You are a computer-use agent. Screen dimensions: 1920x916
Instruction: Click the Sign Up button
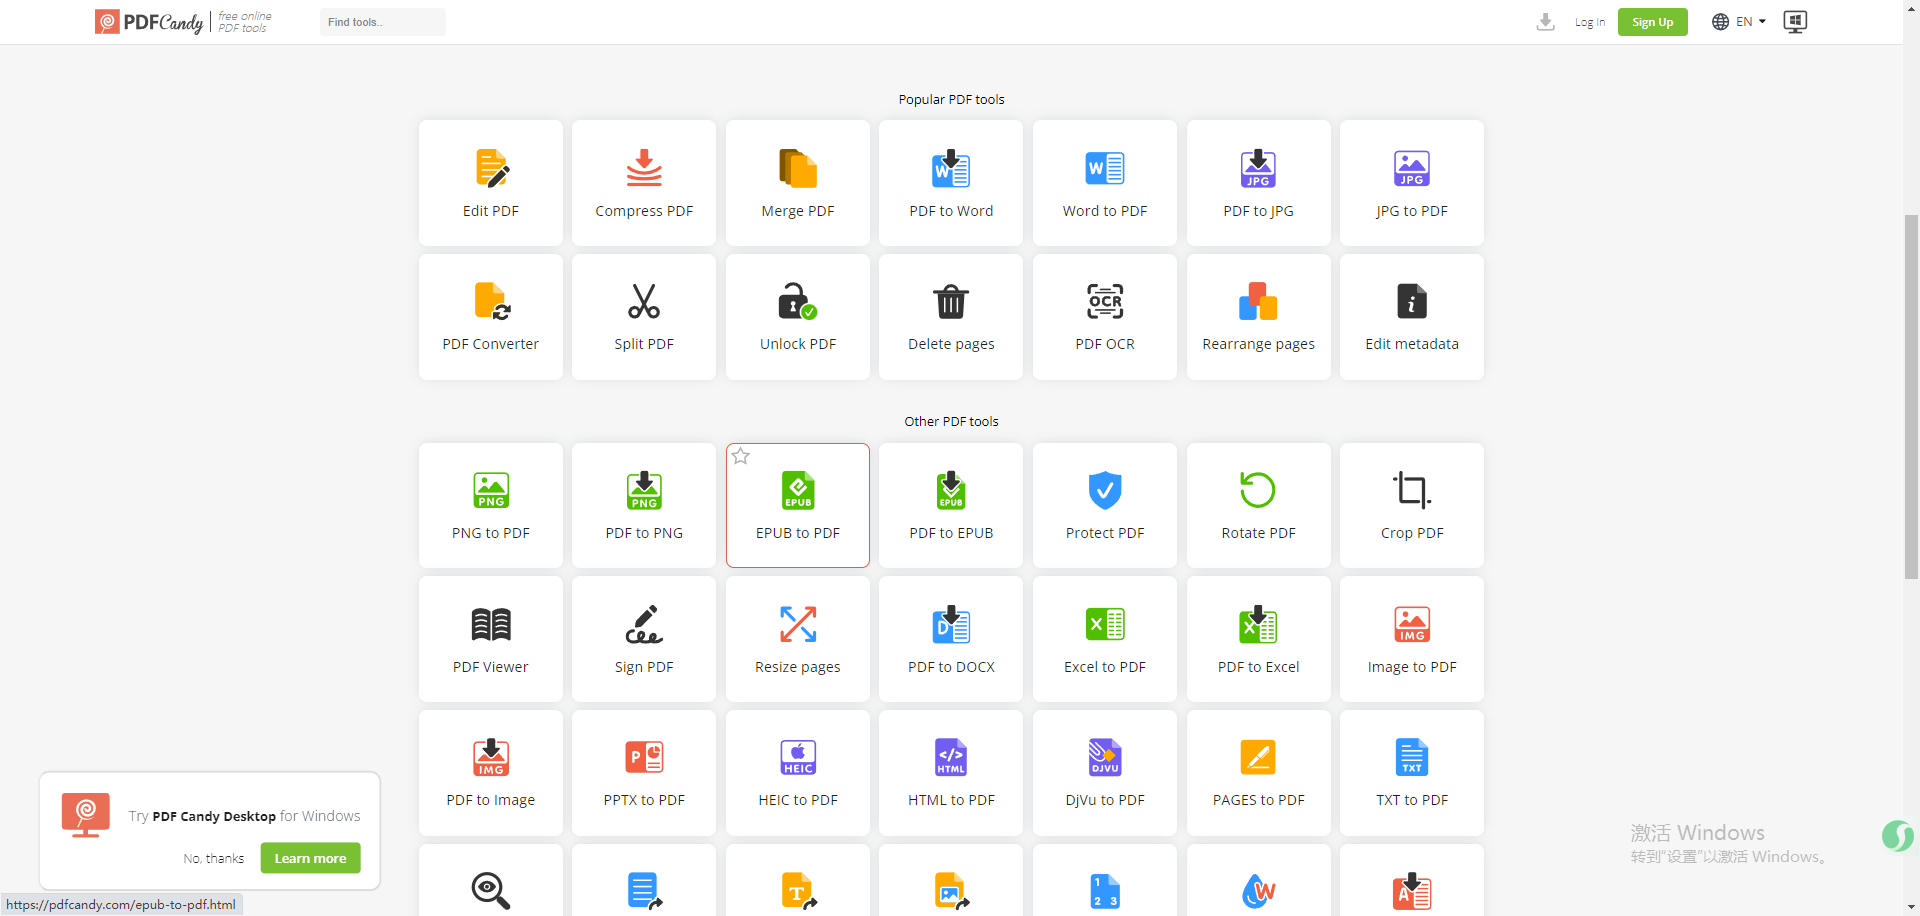coord(1652,22)
